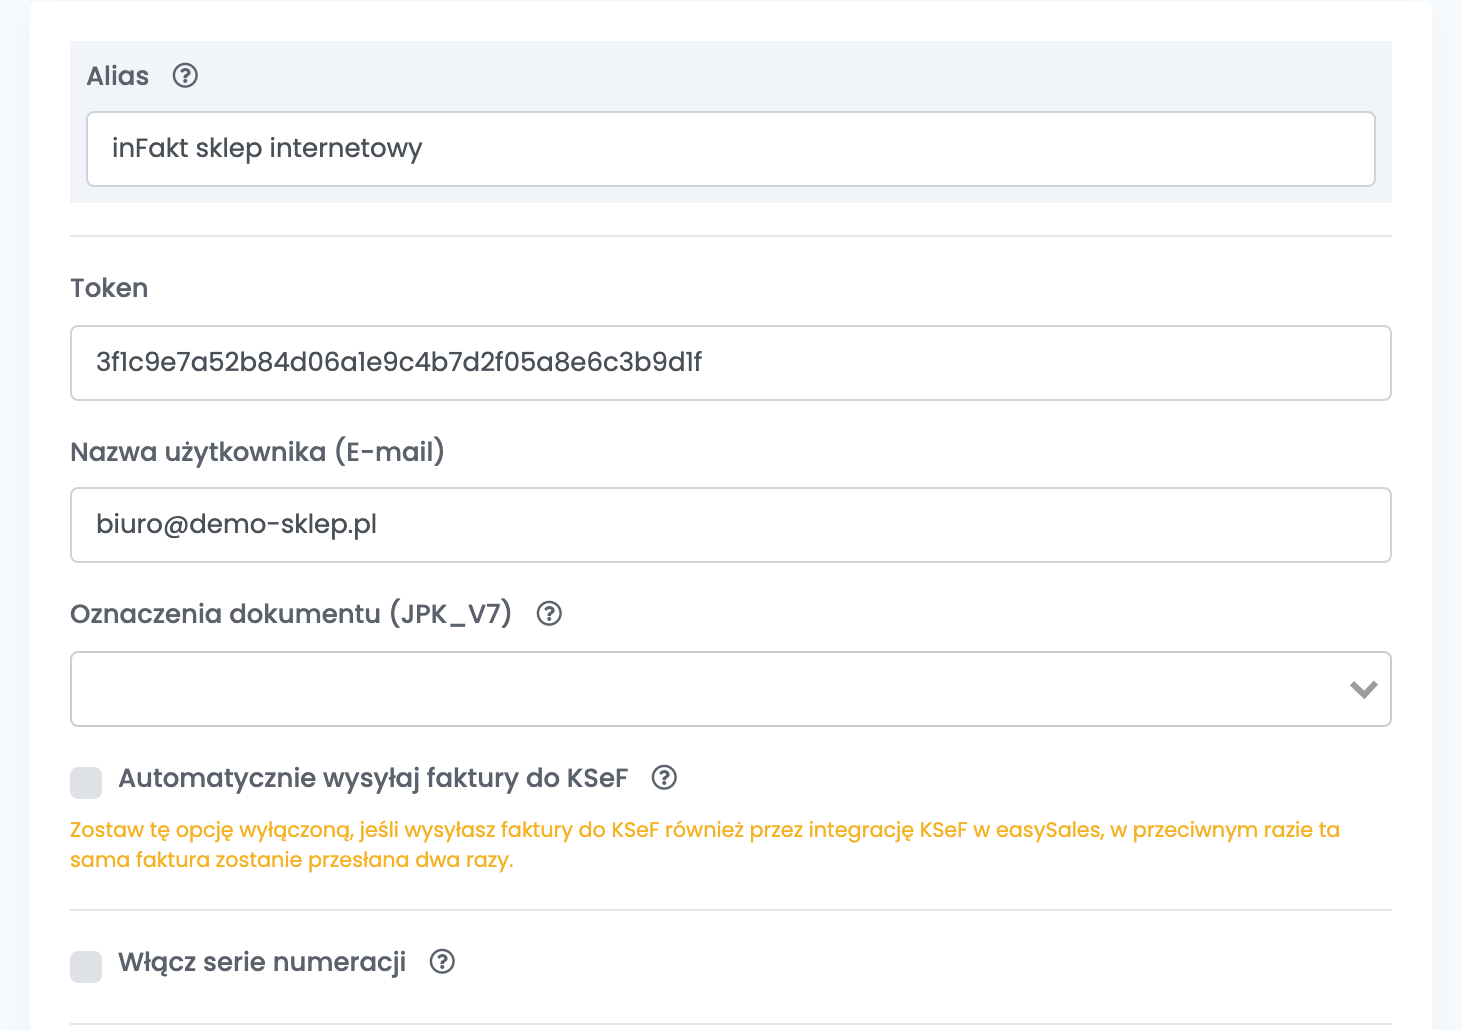Click the Automatycznie wysyłaj faktury do KSeF label
This screenshot has height=1030, width=1462.
point(373,778)
